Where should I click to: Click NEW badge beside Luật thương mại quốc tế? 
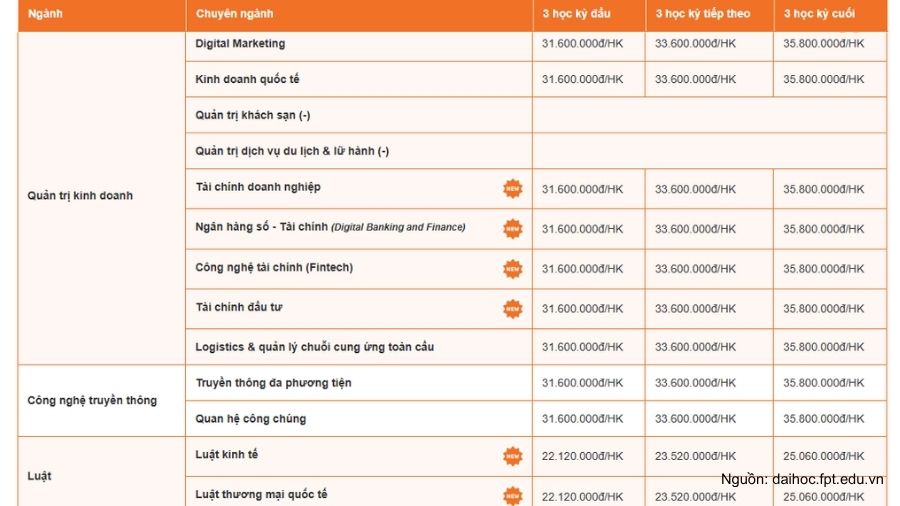pyautogui.click(x=513, y=496)
